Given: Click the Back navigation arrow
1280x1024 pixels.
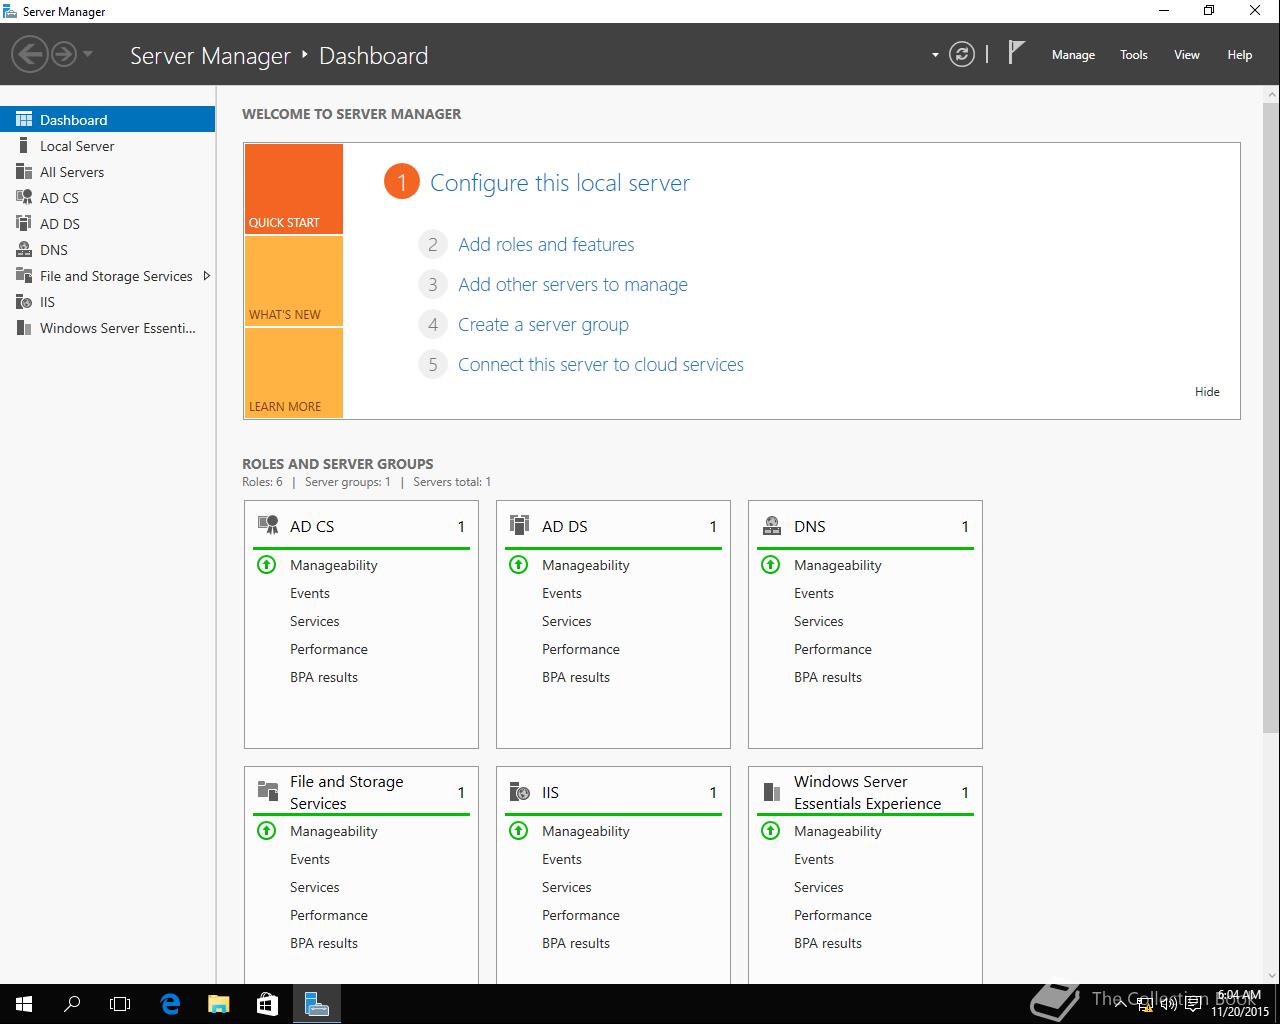Looking at the screenshot, I should click(x=31, y=54).
